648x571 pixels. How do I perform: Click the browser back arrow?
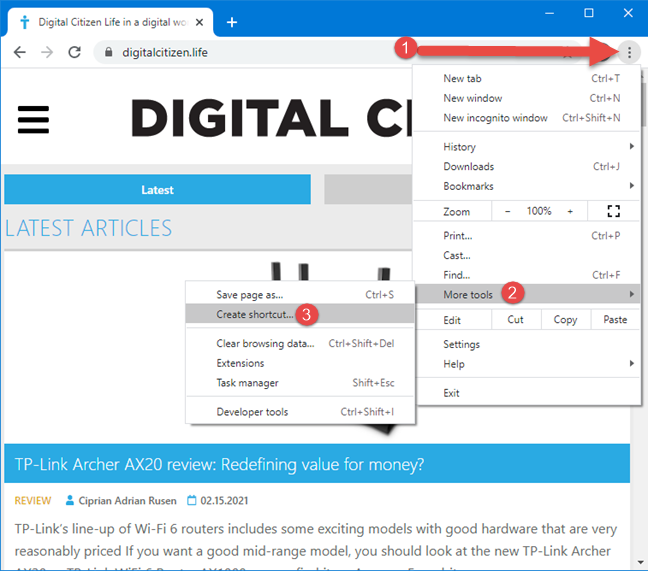(19, 52)
